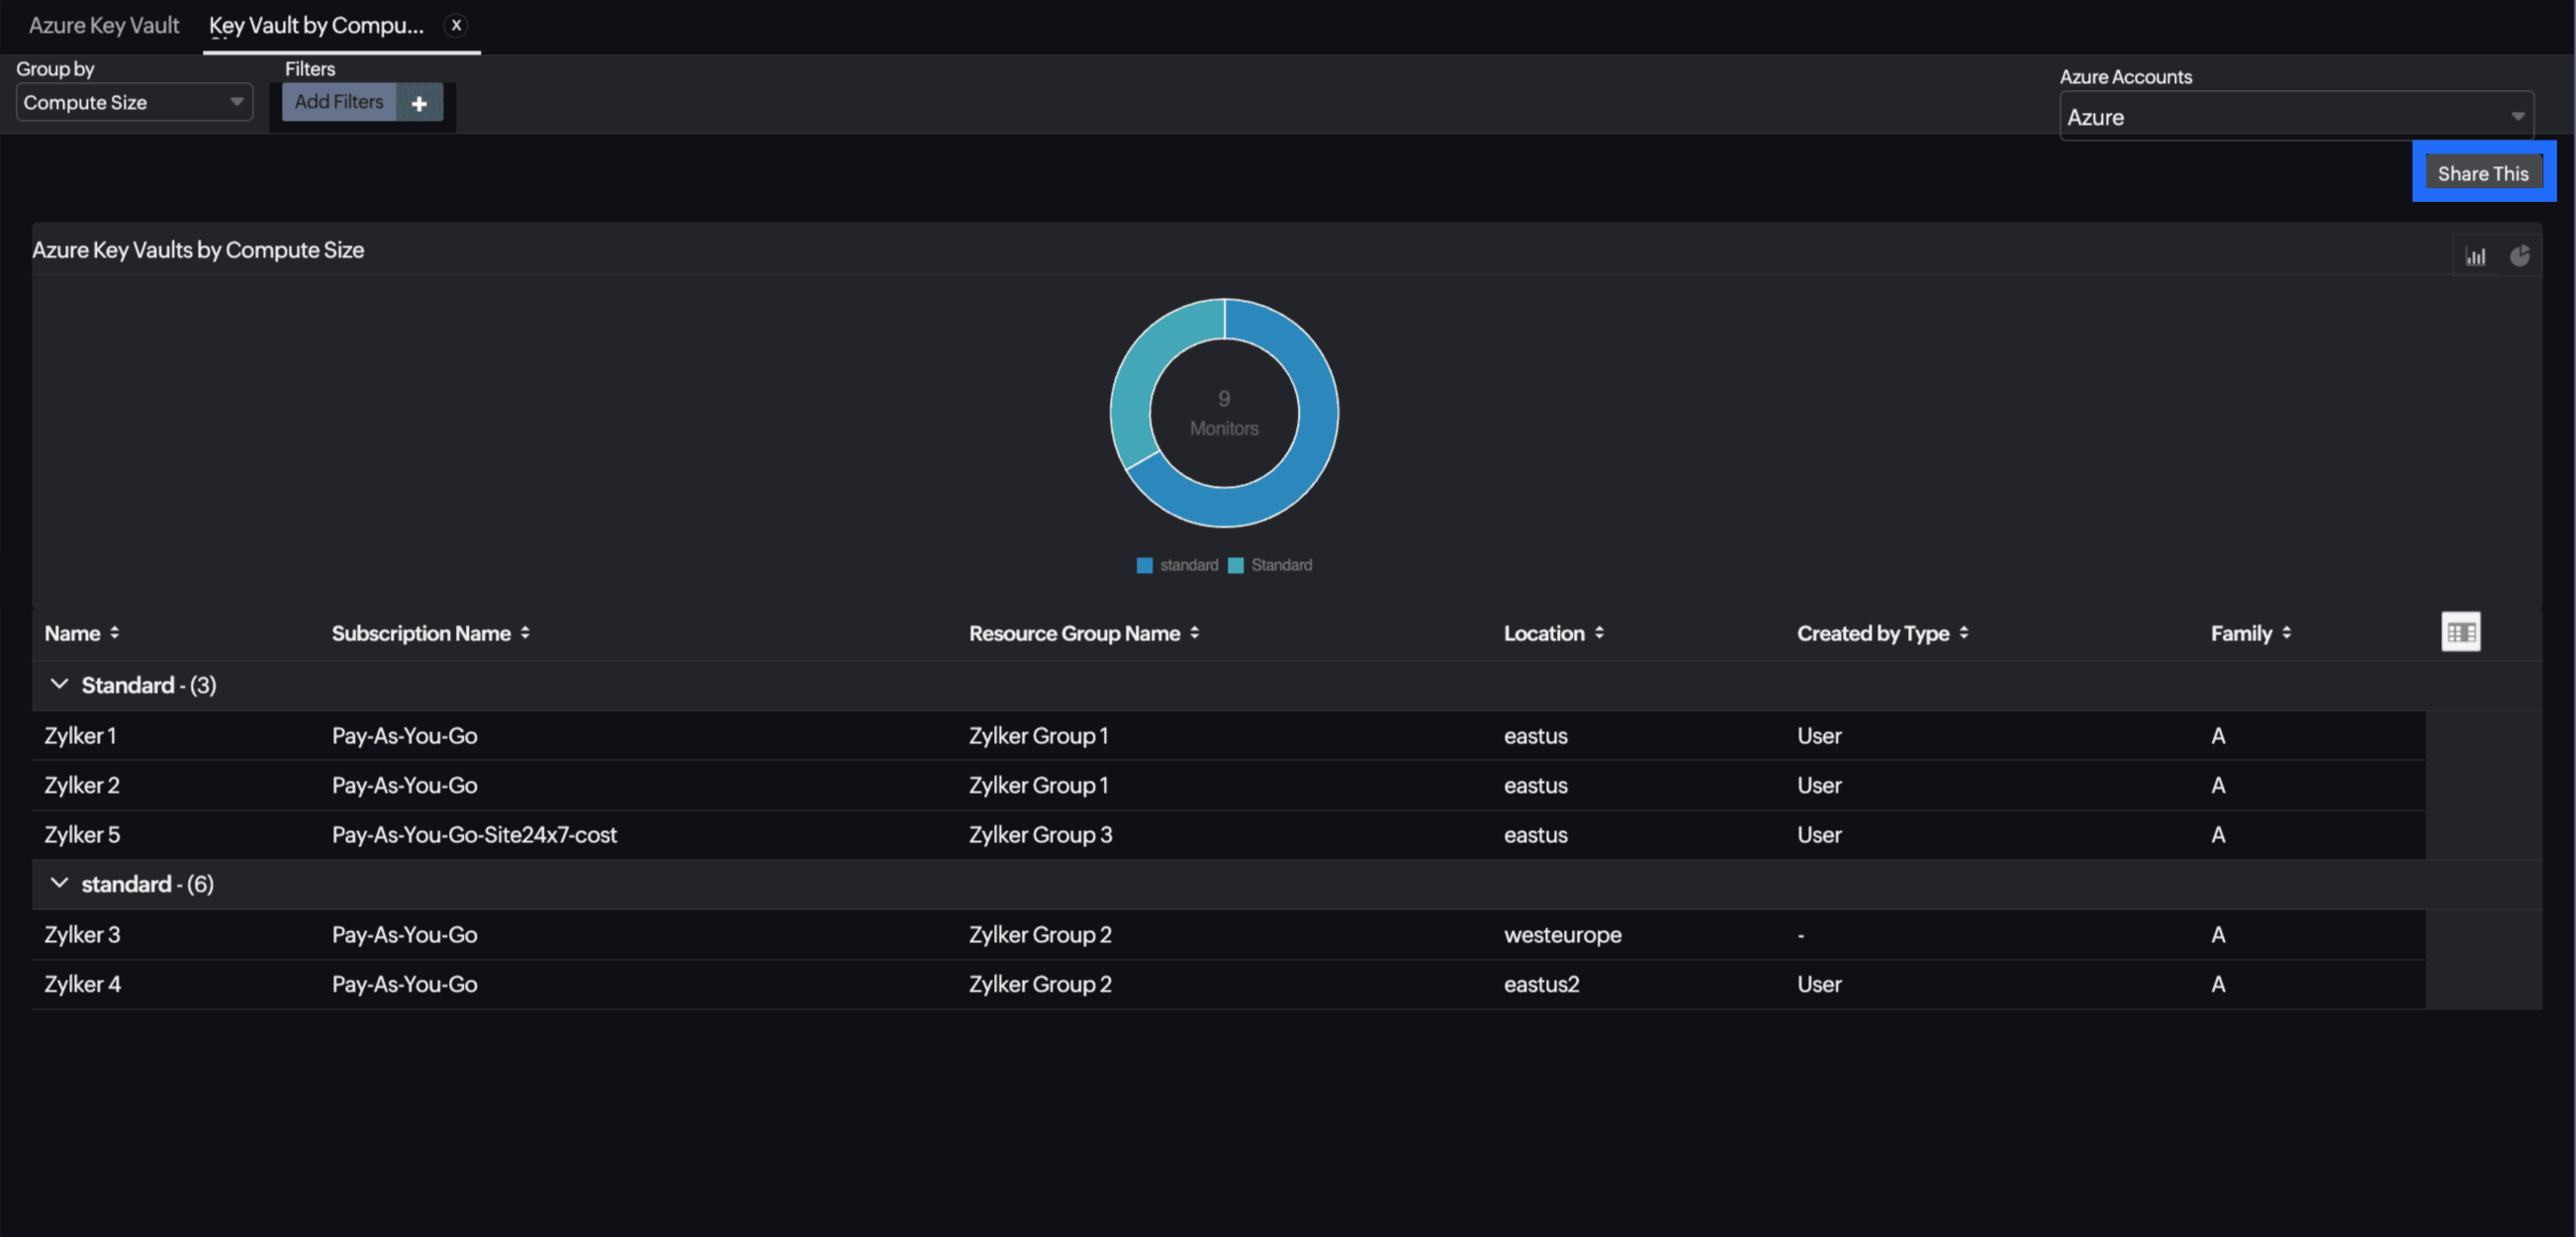
Task: Click the Add Filters button
Action: click(x=339, y=102)
